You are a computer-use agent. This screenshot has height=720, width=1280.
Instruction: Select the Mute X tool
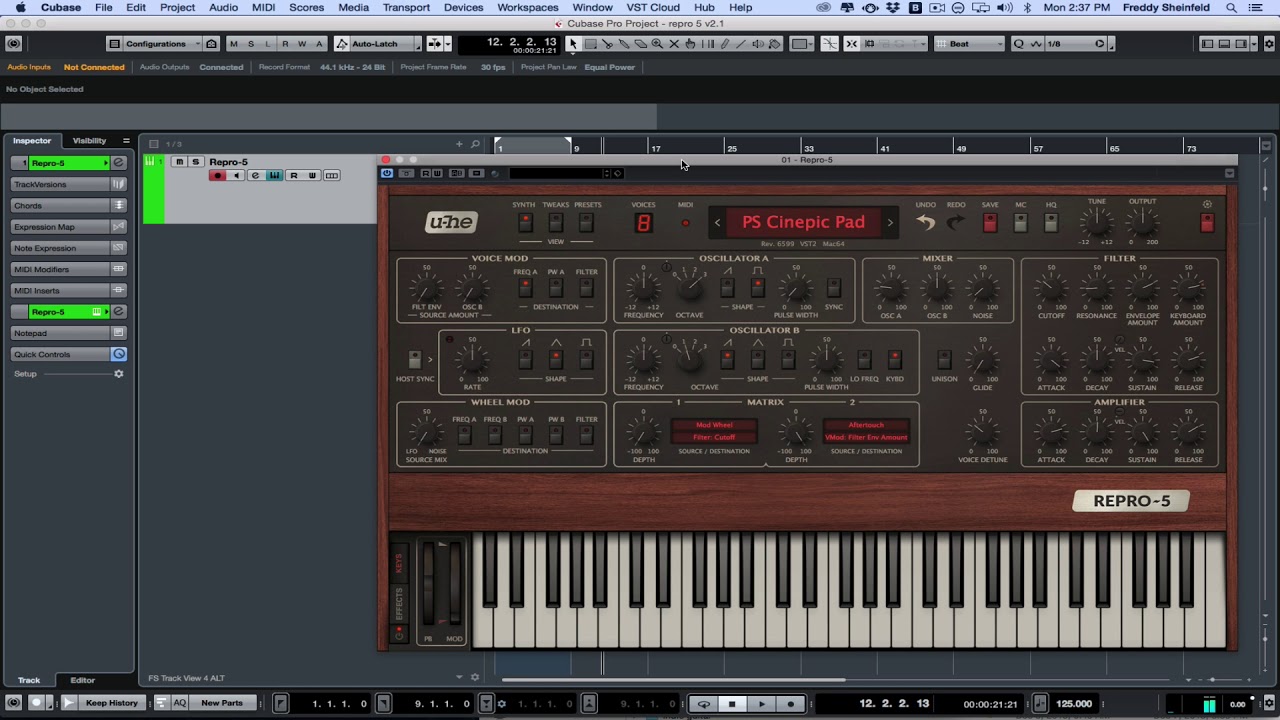click(674, 44)
